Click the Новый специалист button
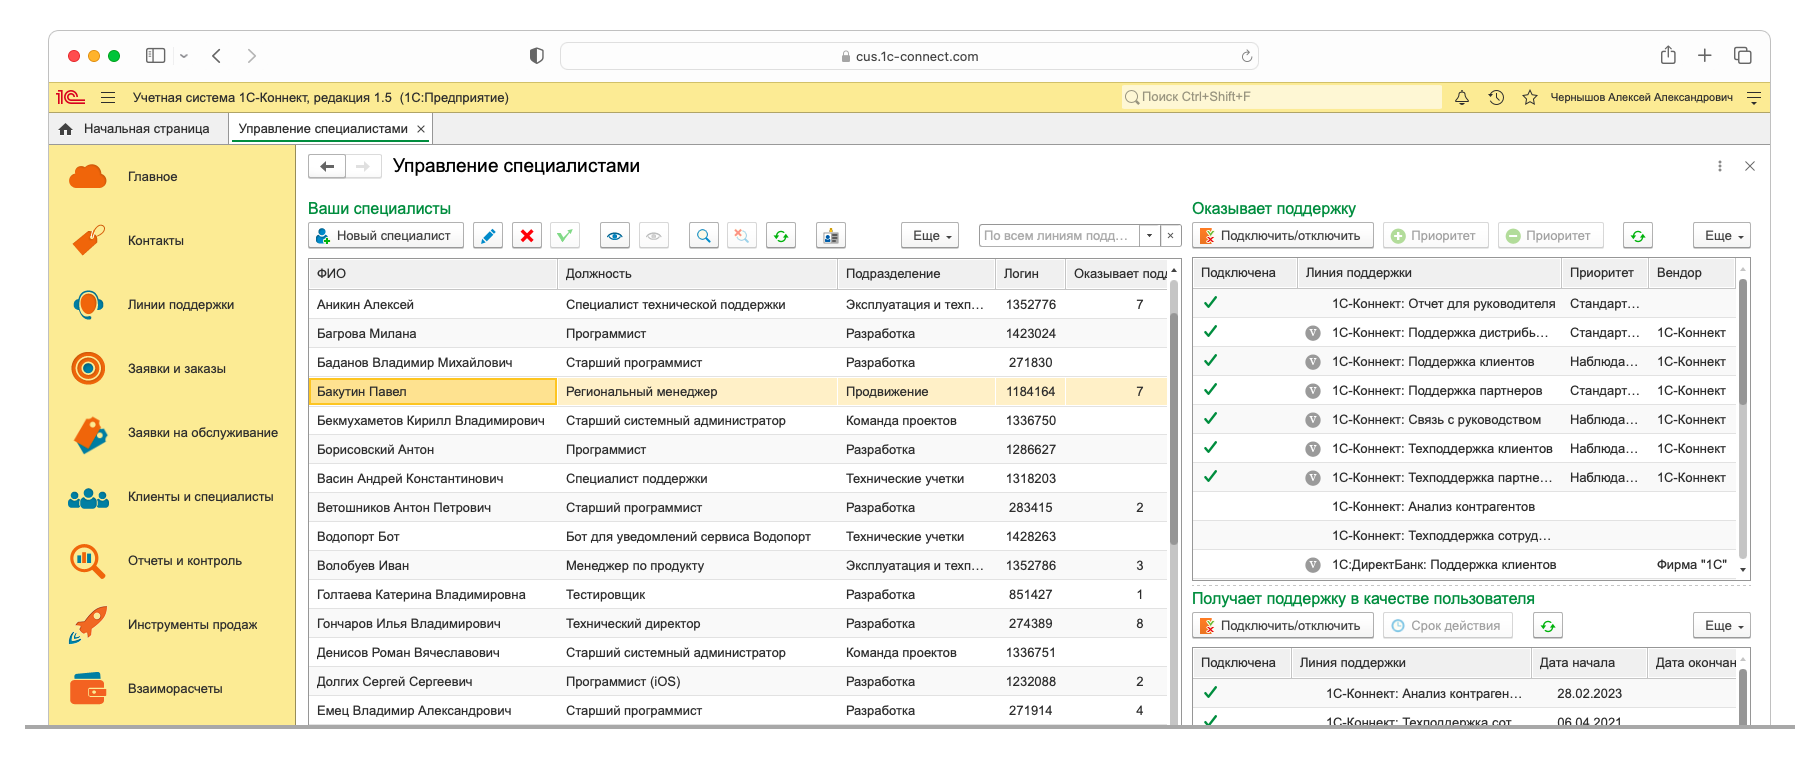 pyautogui.click(x=385, y=236)
